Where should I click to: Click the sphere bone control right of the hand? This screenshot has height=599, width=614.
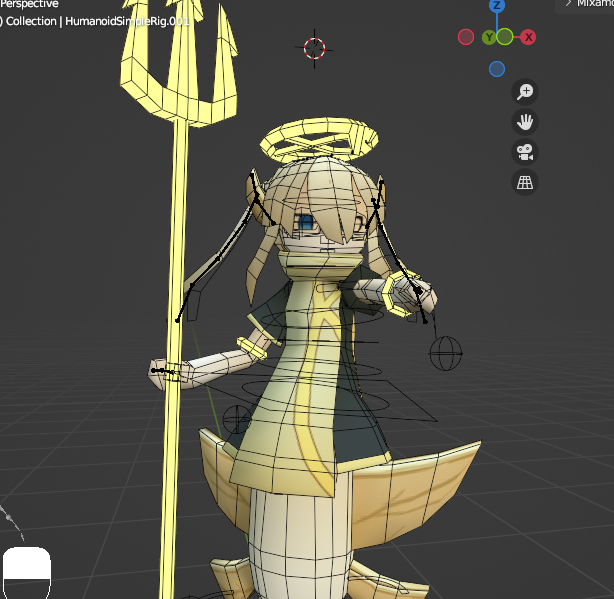[x=446, y=353]
